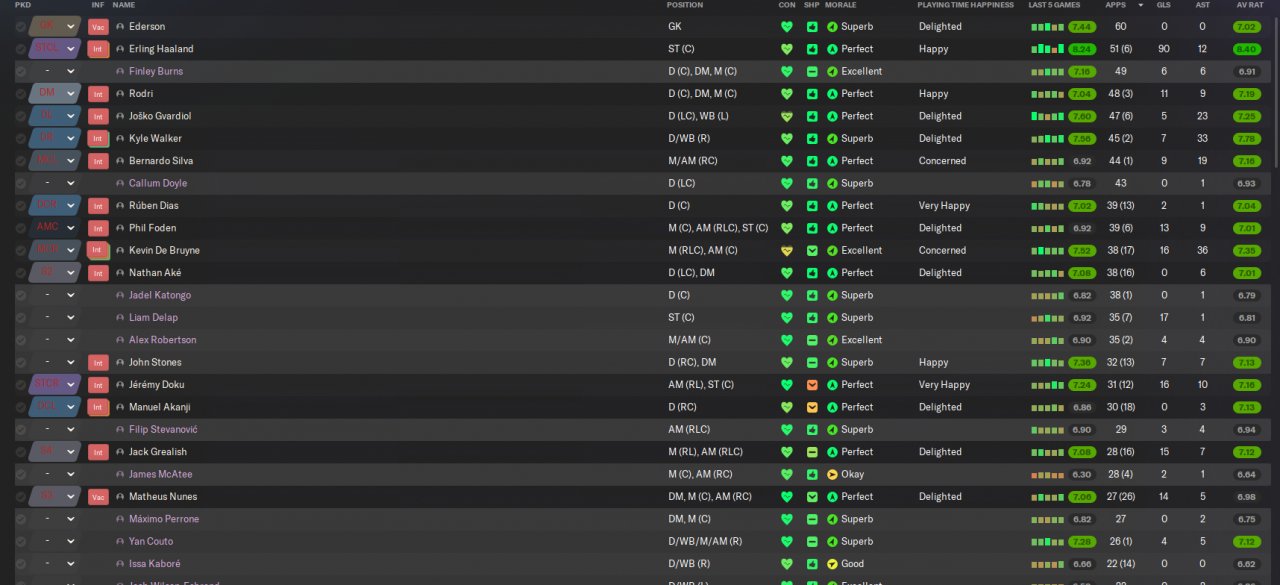Viewport: 1280px width, 585px height.
Task: Toggle the selection tick for Ederson
Action: coord(21,27)
